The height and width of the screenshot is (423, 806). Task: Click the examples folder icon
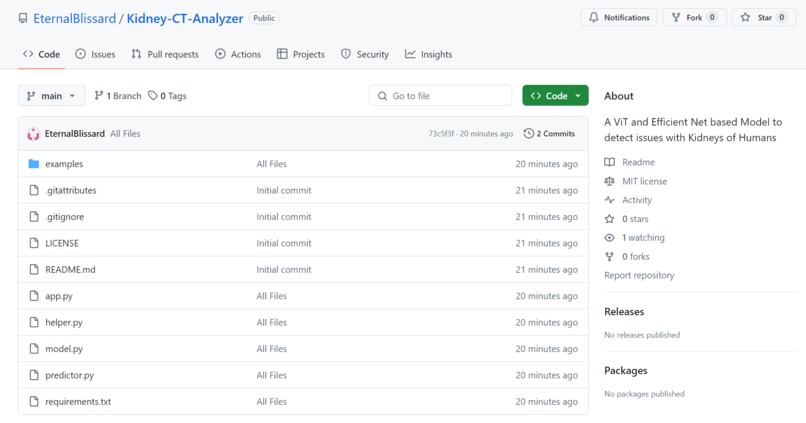(34, 164)
